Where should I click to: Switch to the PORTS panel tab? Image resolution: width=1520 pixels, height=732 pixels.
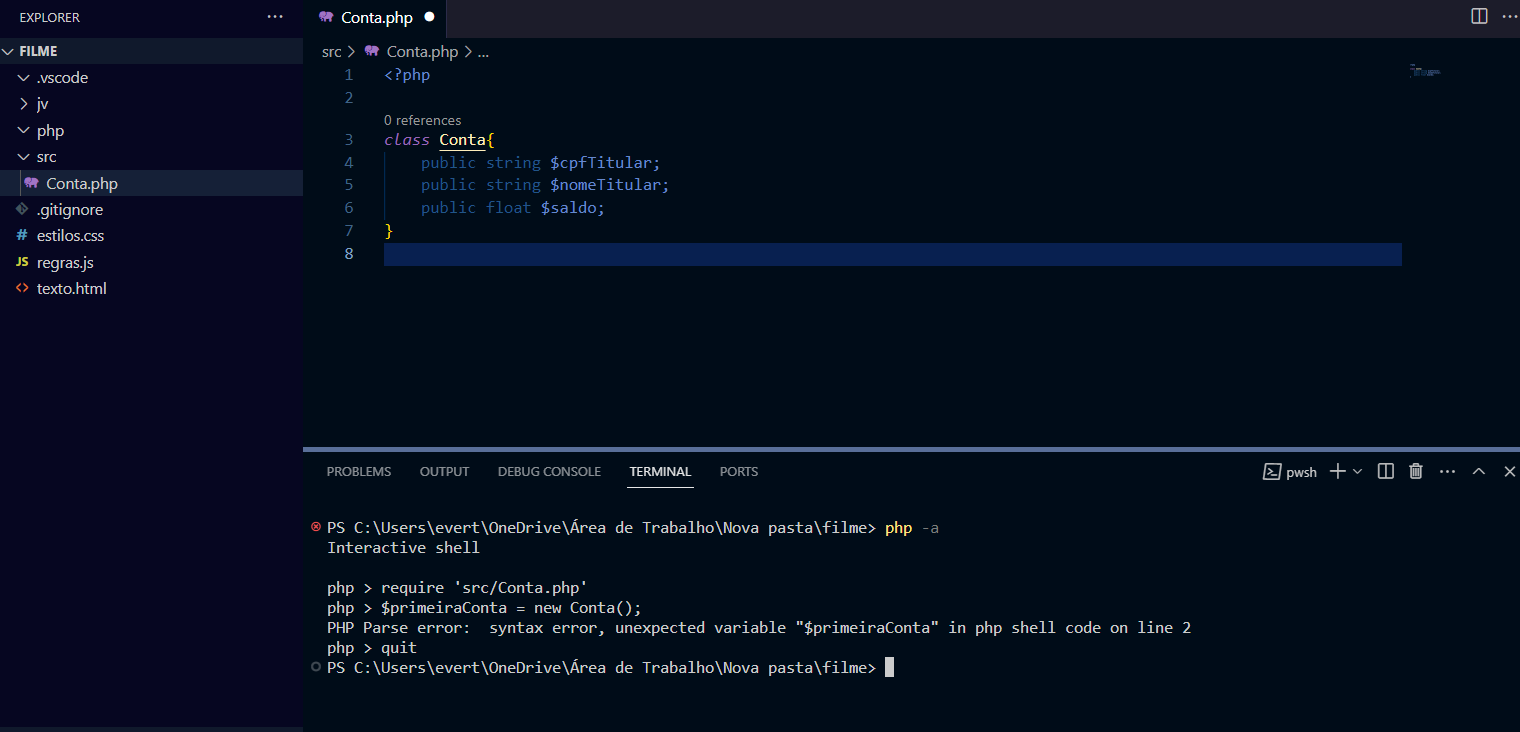tap(739, 472)
